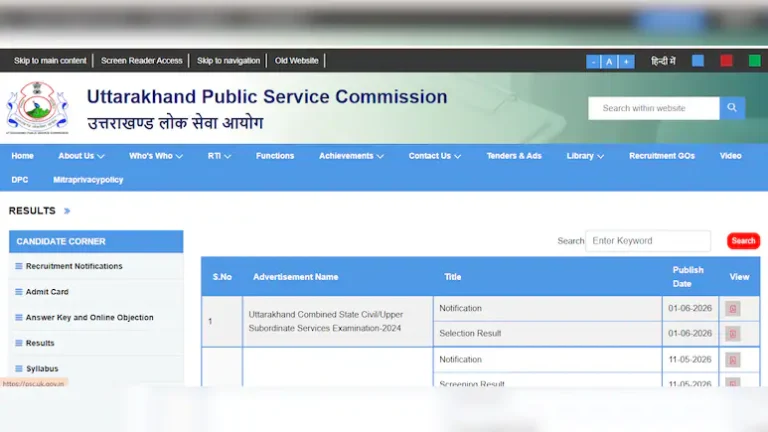The height and width of the screenshot is (432, 768).
Task: Select the green color theme swatch
Action: 755,61
